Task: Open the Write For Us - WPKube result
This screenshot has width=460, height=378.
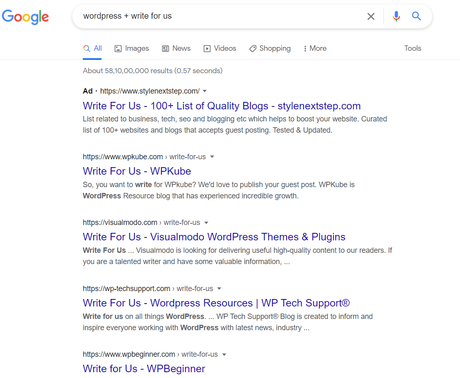Action: tap(137, 171)
